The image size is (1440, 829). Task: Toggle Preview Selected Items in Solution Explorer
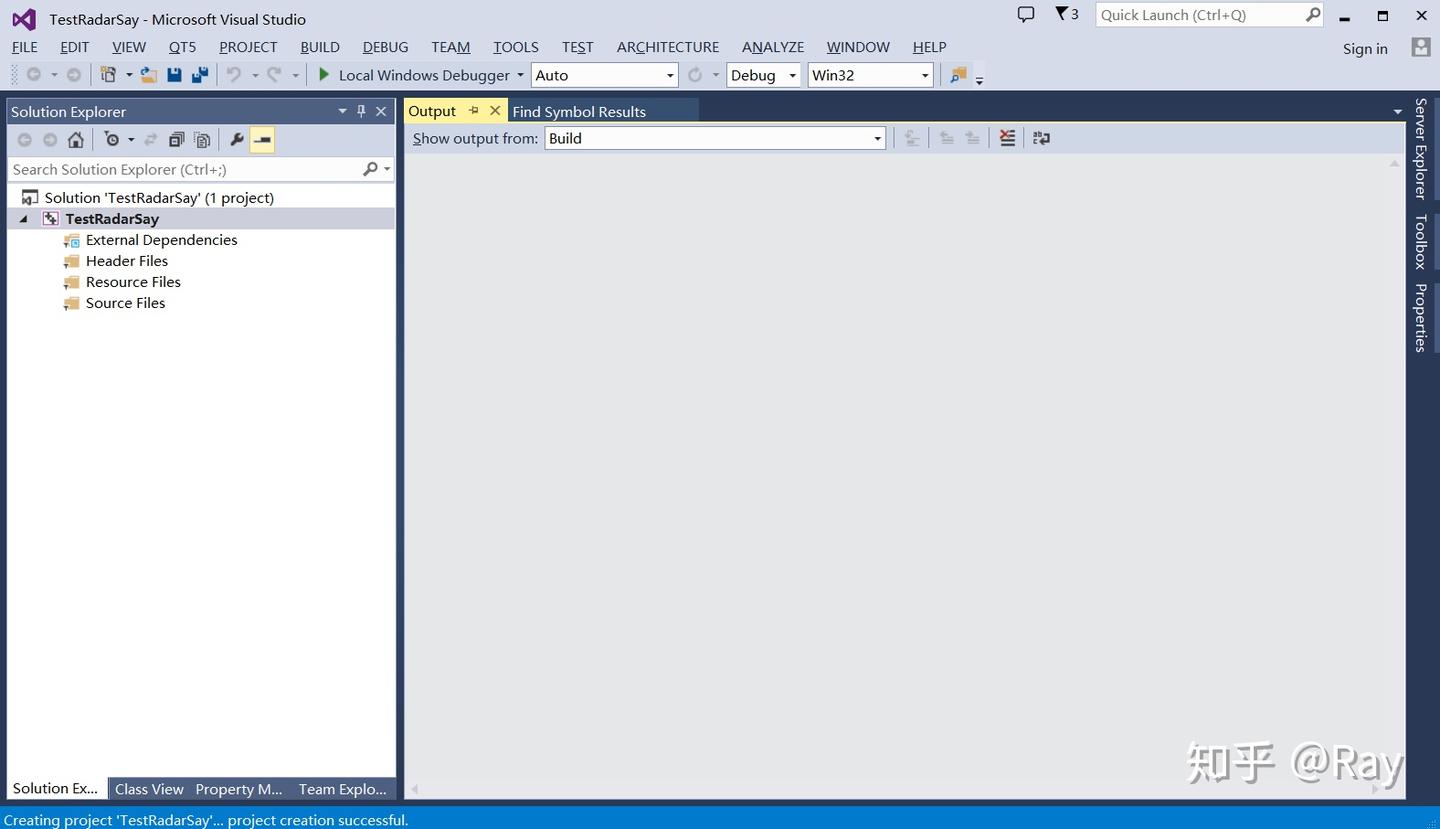(262, 139)
